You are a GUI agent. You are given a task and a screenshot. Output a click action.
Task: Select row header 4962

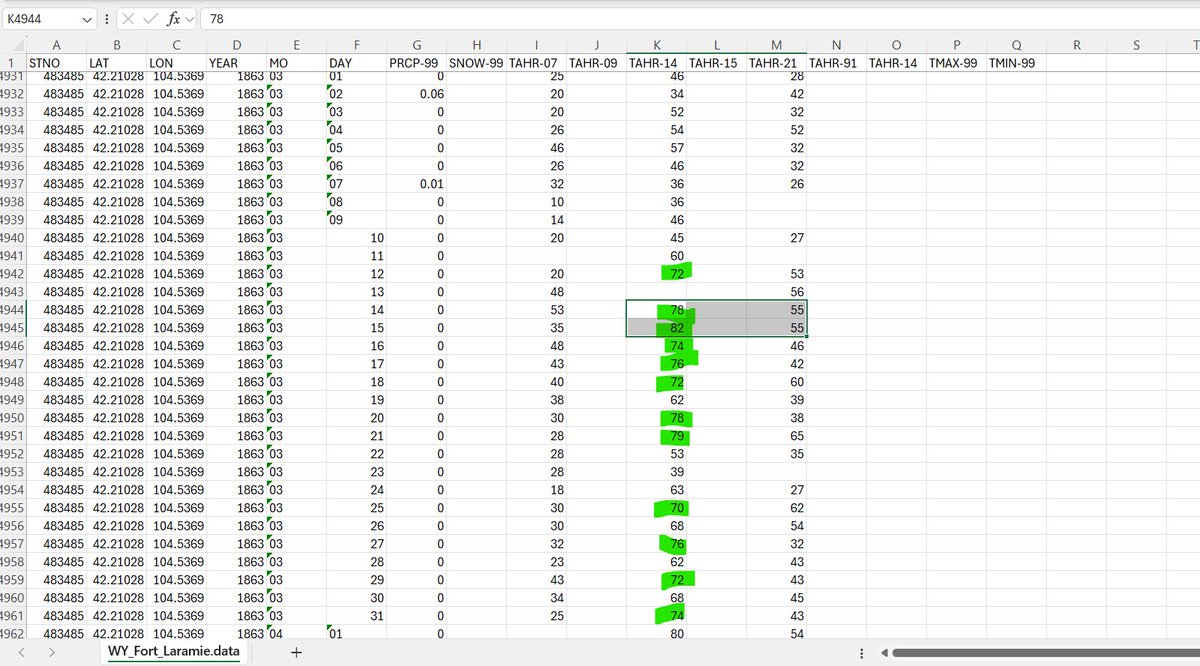click(x=12, y=634)
